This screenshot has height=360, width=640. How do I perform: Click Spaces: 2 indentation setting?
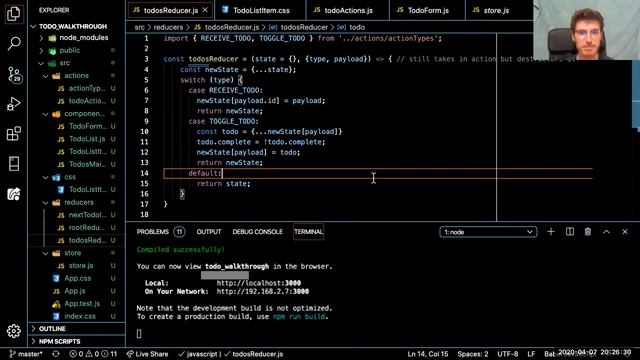pyautogui.click(x=473, y=354)
